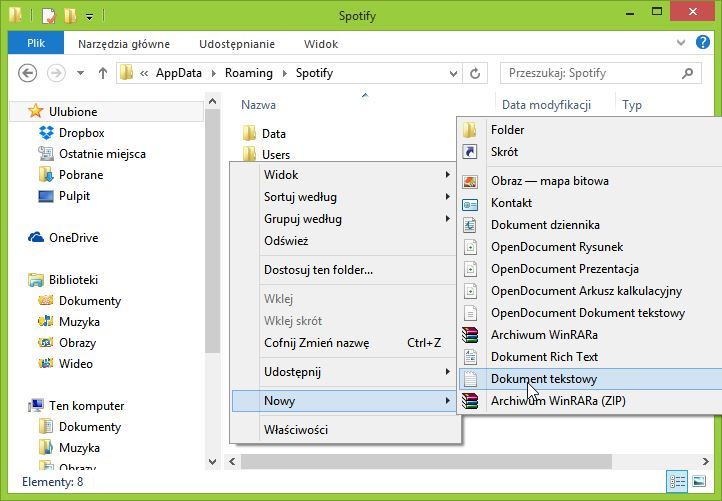The image size is (722, 501).
Task: Create Obraz — mapa bitowa
Action: click(x=591, y=181)
